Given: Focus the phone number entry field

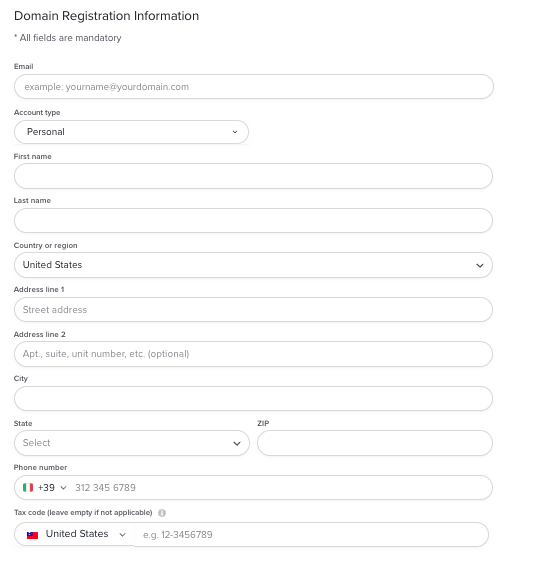Looking at the screenshot, I should coord(281,487).
